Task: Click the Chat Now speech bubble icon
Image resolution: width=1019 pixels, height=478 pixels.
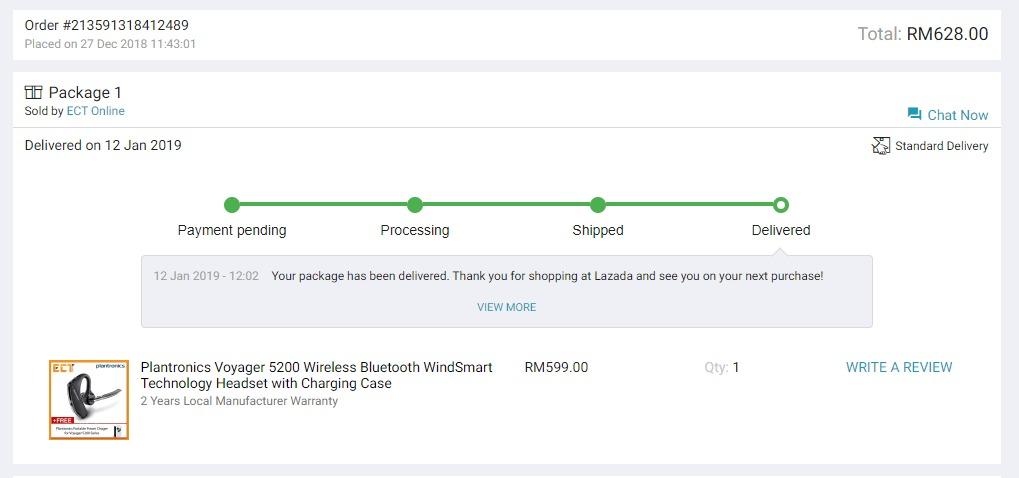Action: click(x=914, y=114)
